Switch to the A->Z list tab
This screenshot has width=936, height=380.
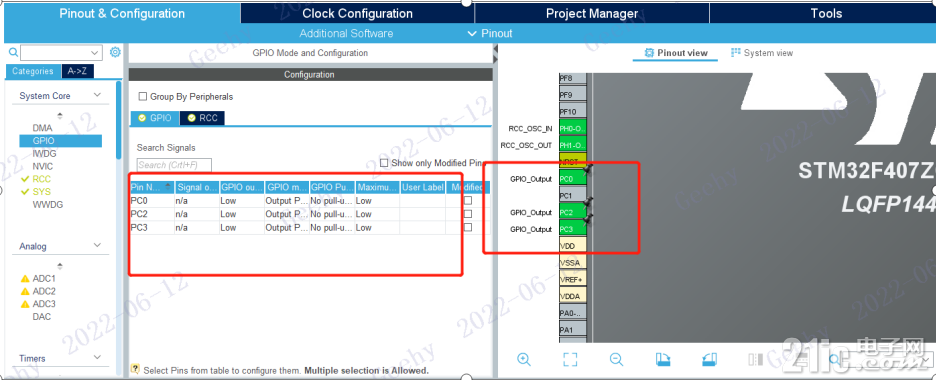[x=78, y=71]
